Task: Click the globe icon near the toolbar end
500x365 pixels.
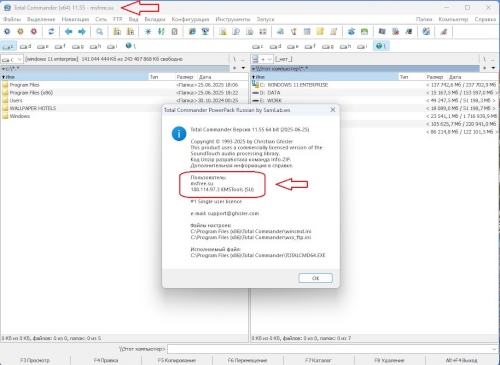Action: [426, 32]
